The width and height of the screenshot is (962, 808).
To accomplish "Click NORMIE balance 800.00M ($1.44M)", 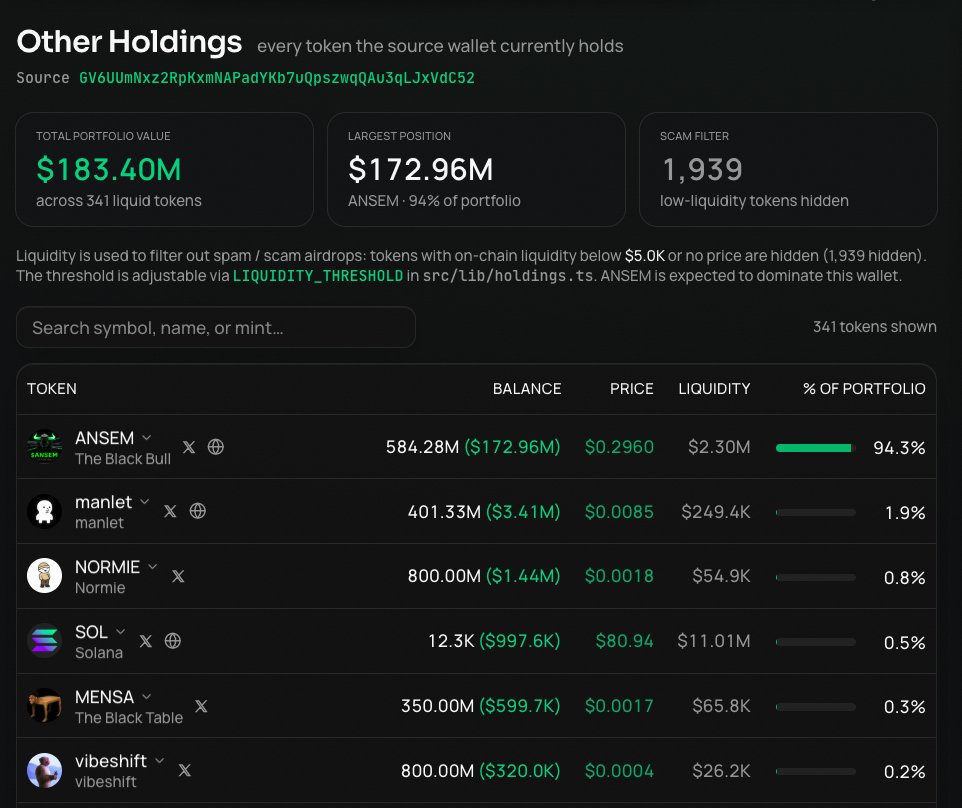I will tap(484, 576).
